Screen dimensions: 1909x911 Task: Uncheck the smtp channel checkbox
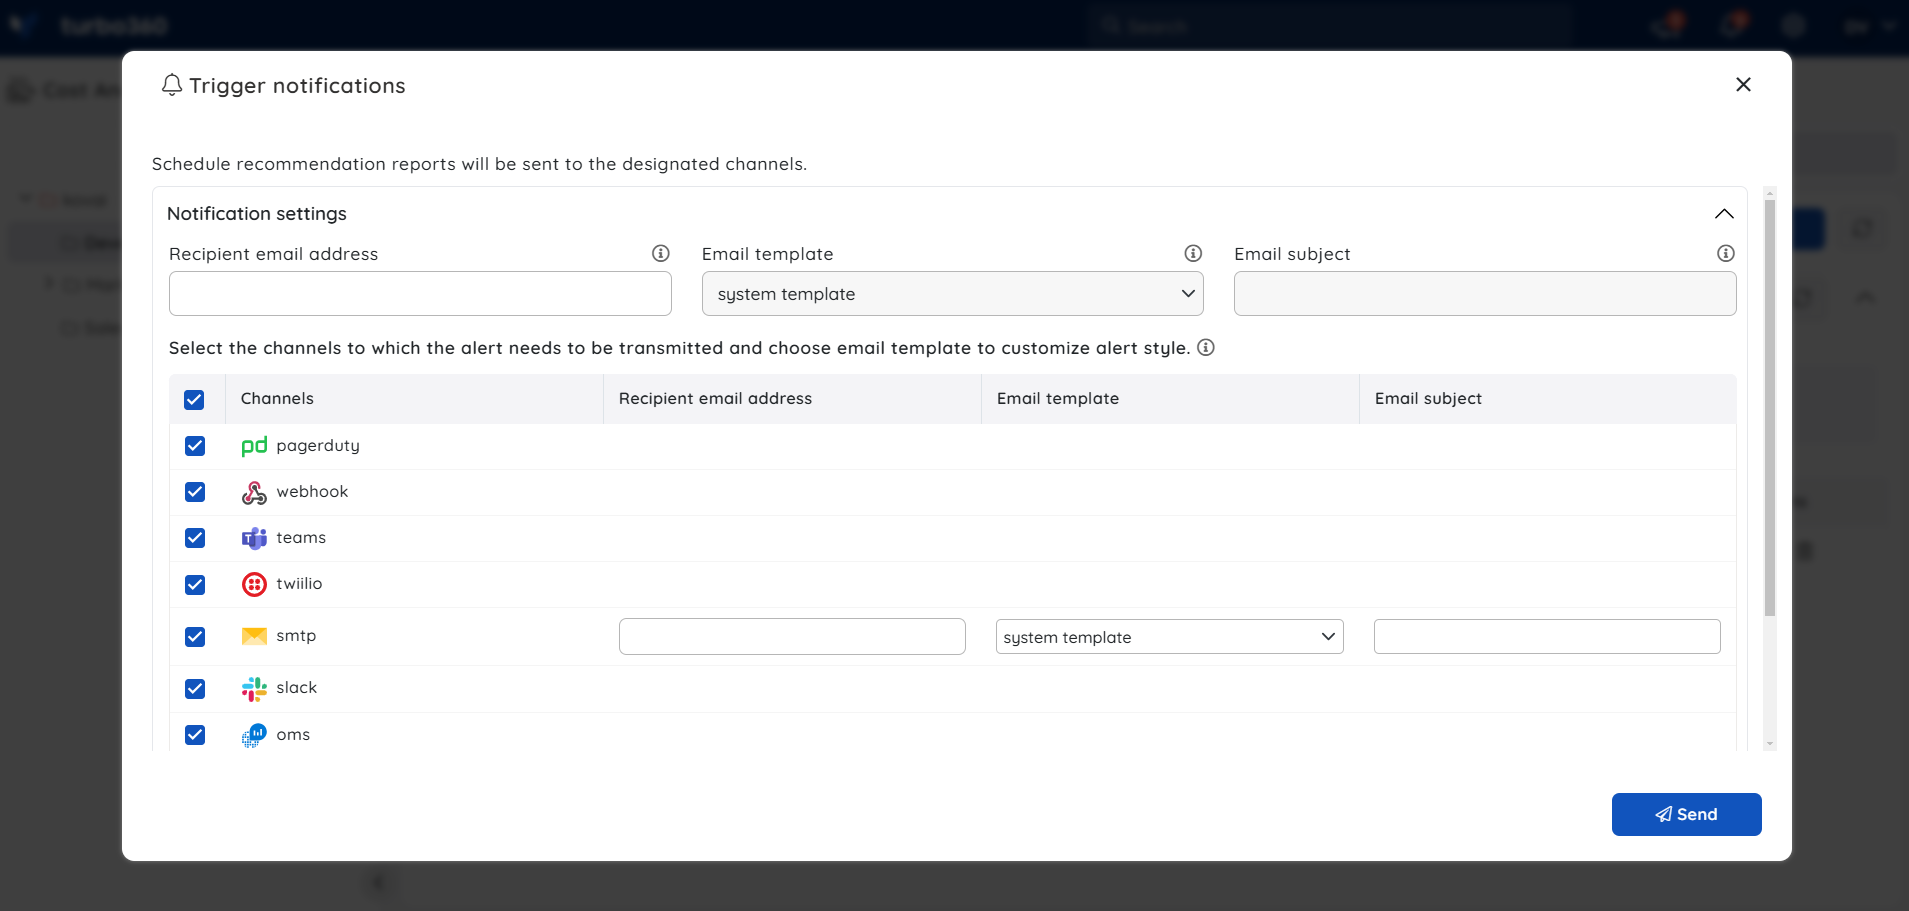click(x=195, y=637)
